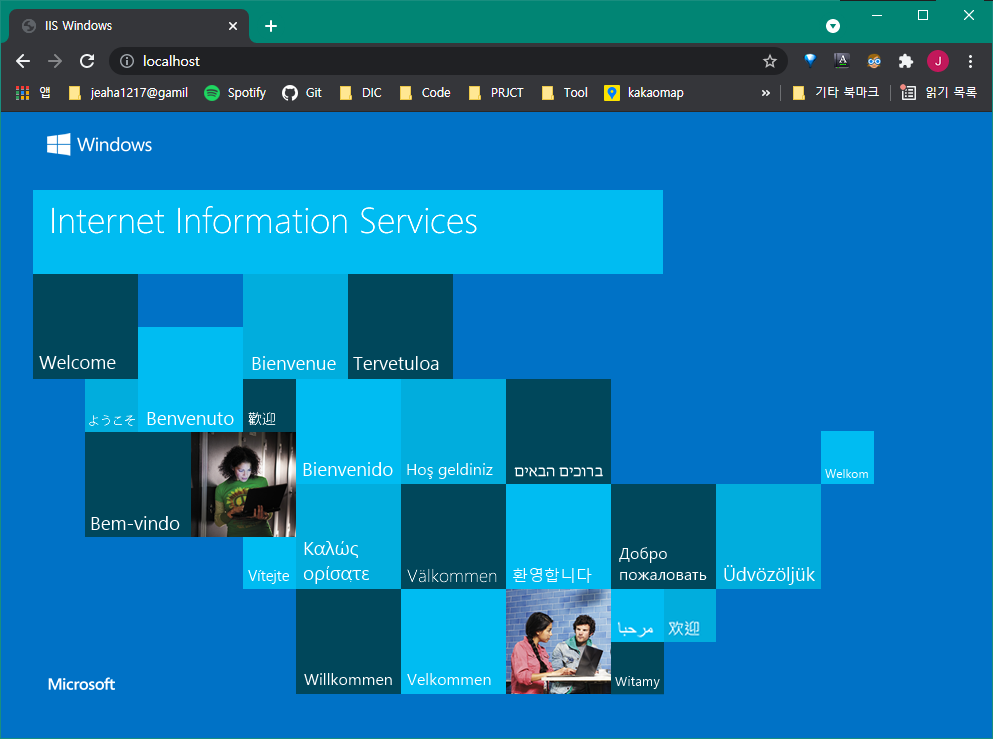Open the J profile avatar
This screenshot has width=993, height=739.
pyautogui.click(x=938, y=61)
